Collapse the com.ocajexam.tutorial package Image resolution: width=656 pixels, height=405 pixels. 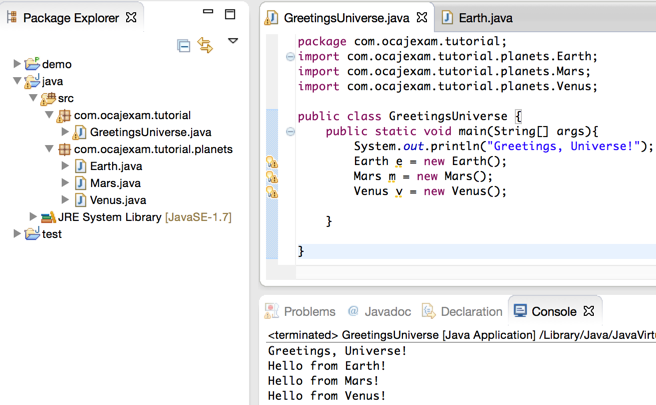pos(49,114)
